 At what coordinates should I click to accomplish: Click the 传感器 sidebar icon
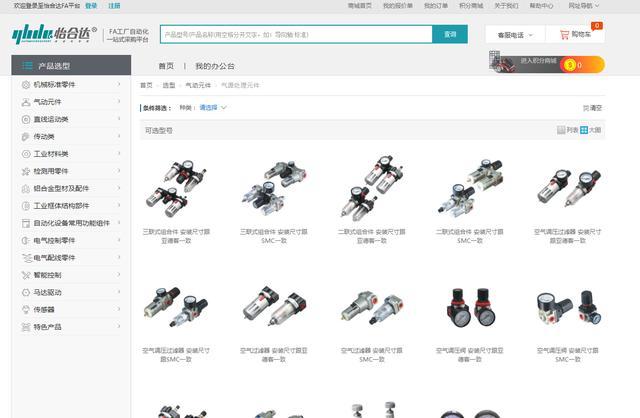click(25, 310)
